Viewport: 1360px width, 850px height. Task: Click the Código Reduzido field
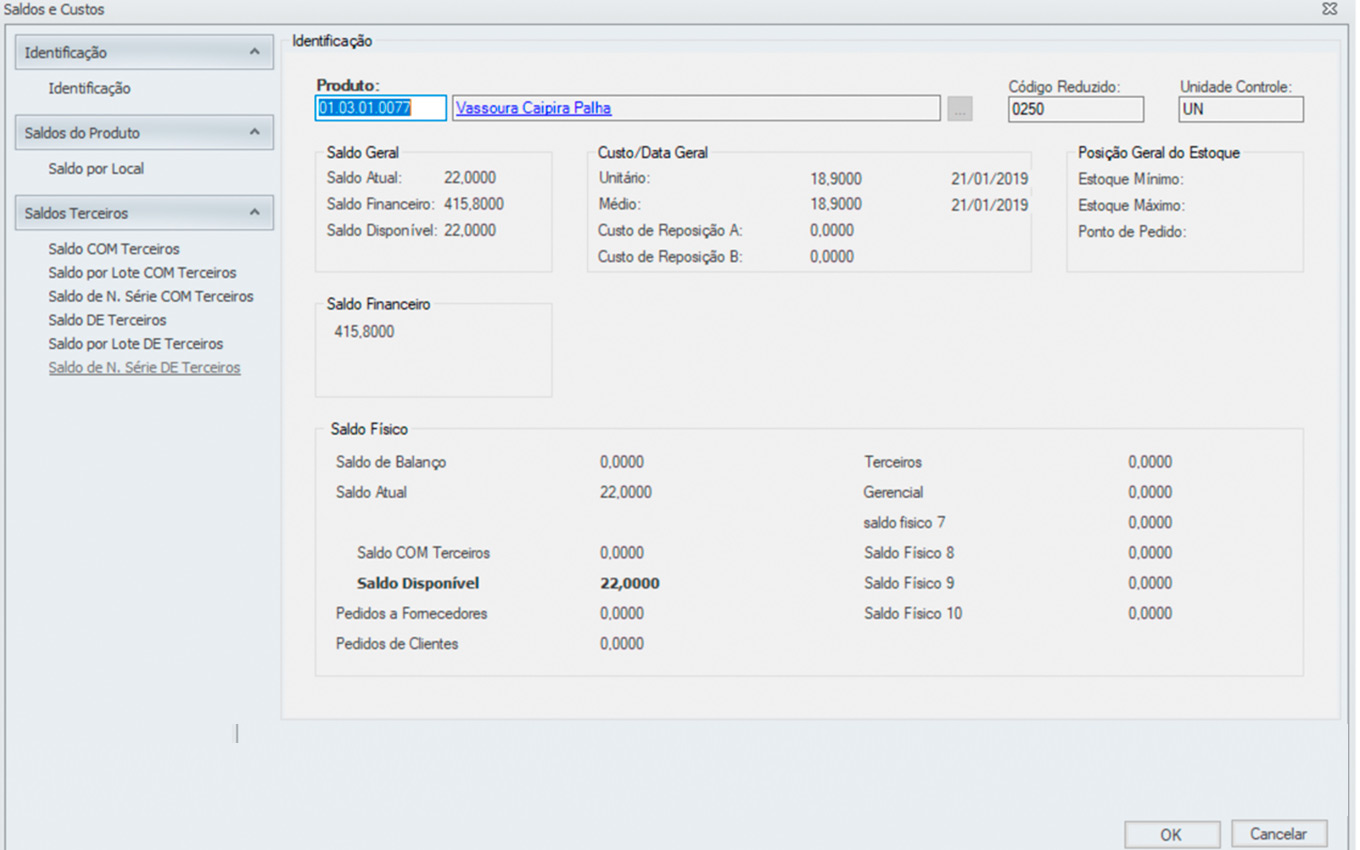click(1075, 109)
